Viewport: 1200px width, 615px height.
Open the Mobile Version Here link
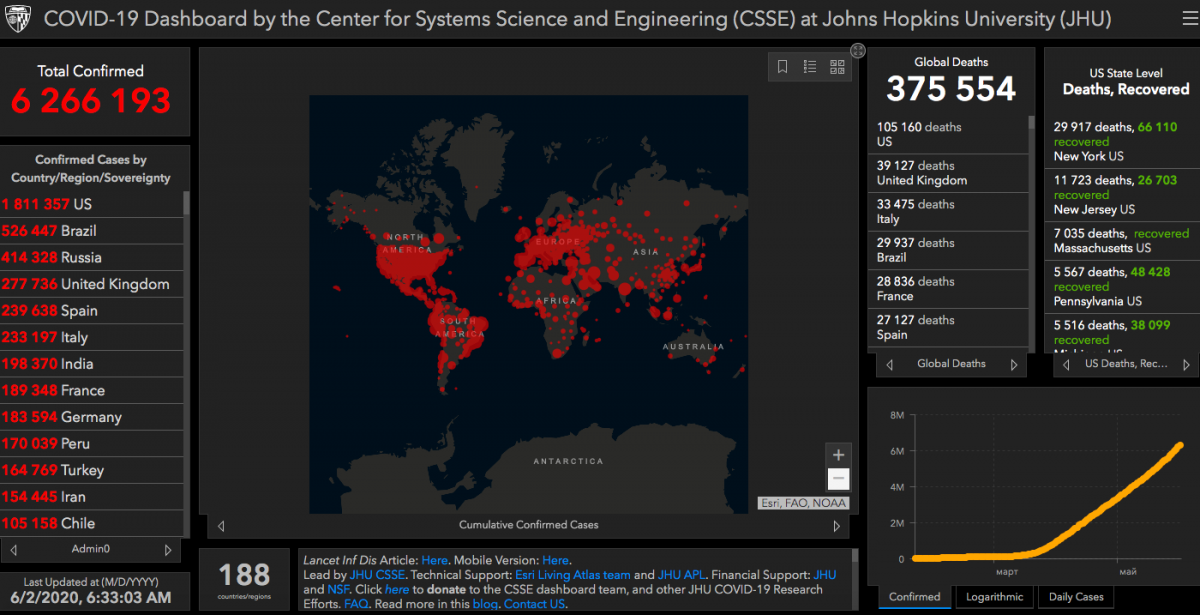(555, 560)
